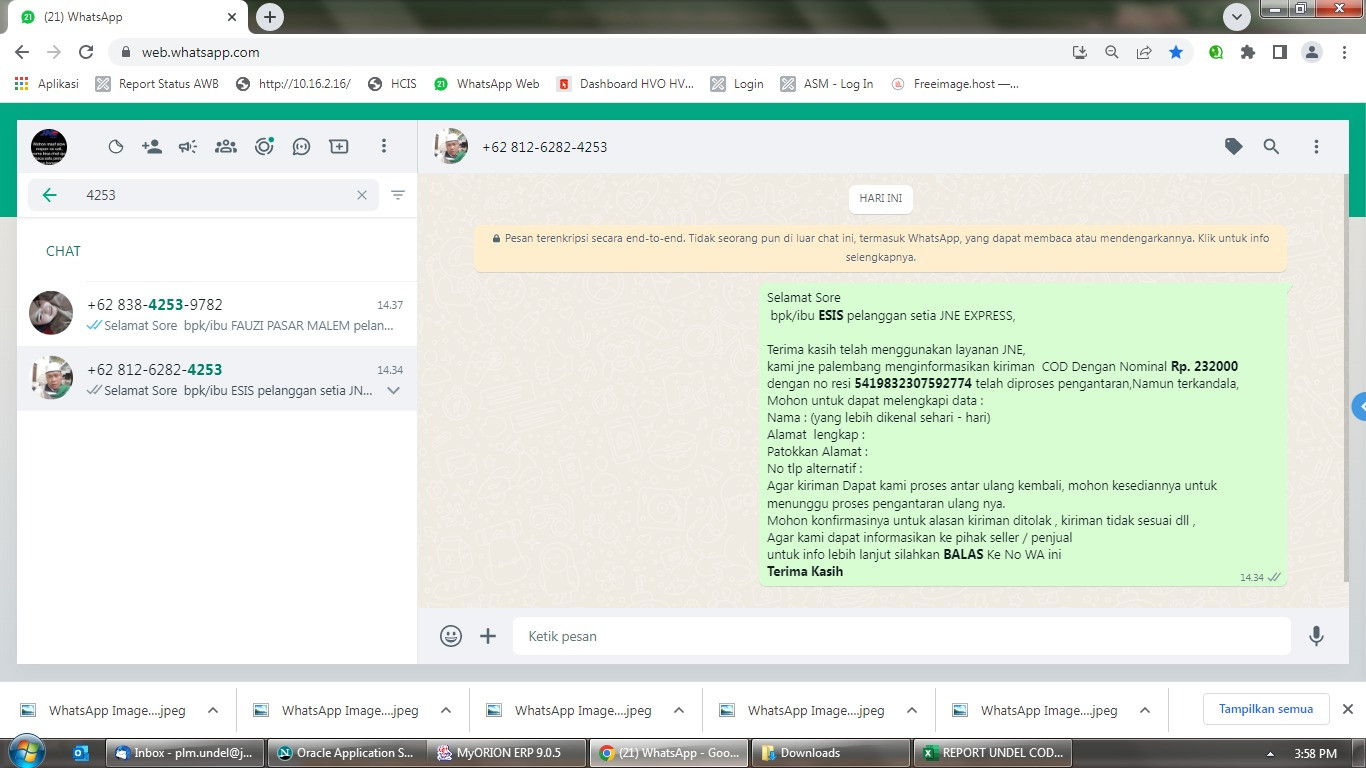Click the Tampilkan semua downloads button
The width and height of the screenshot is (1366, 768).
pyautogui.click(x=1266, y=709)
